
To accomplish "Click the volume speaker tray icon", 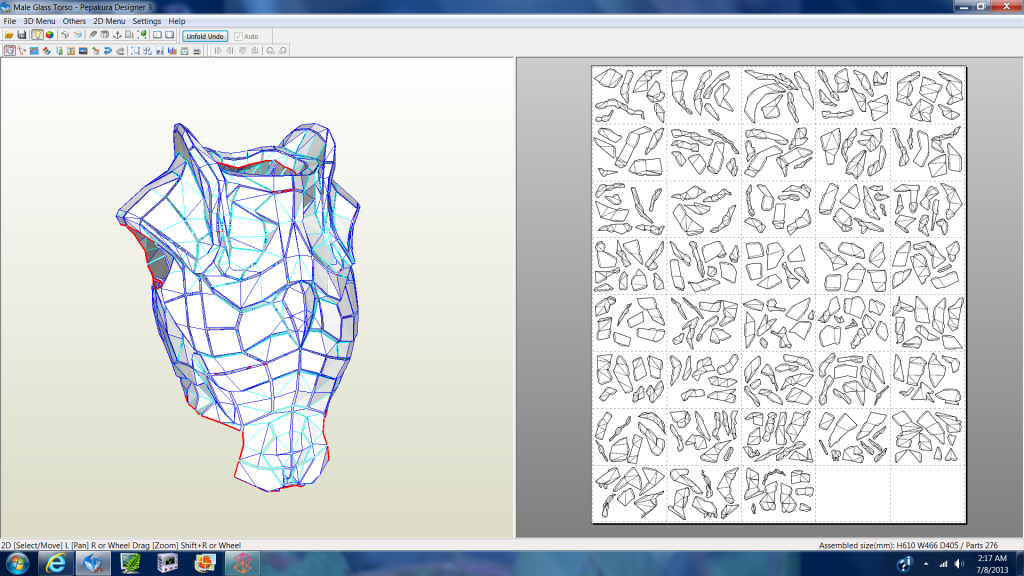I will tap(959, 564).
